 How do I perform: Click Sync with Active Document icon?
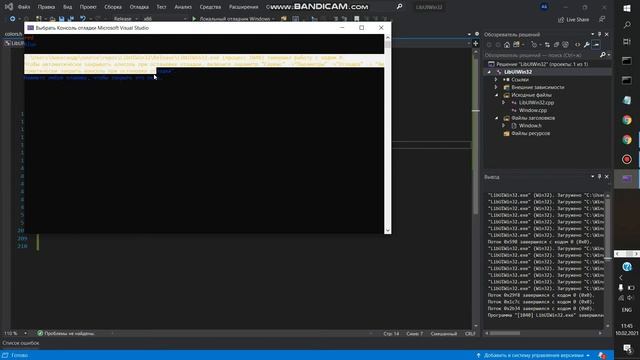pyautogui.click(x=547, y=44)
